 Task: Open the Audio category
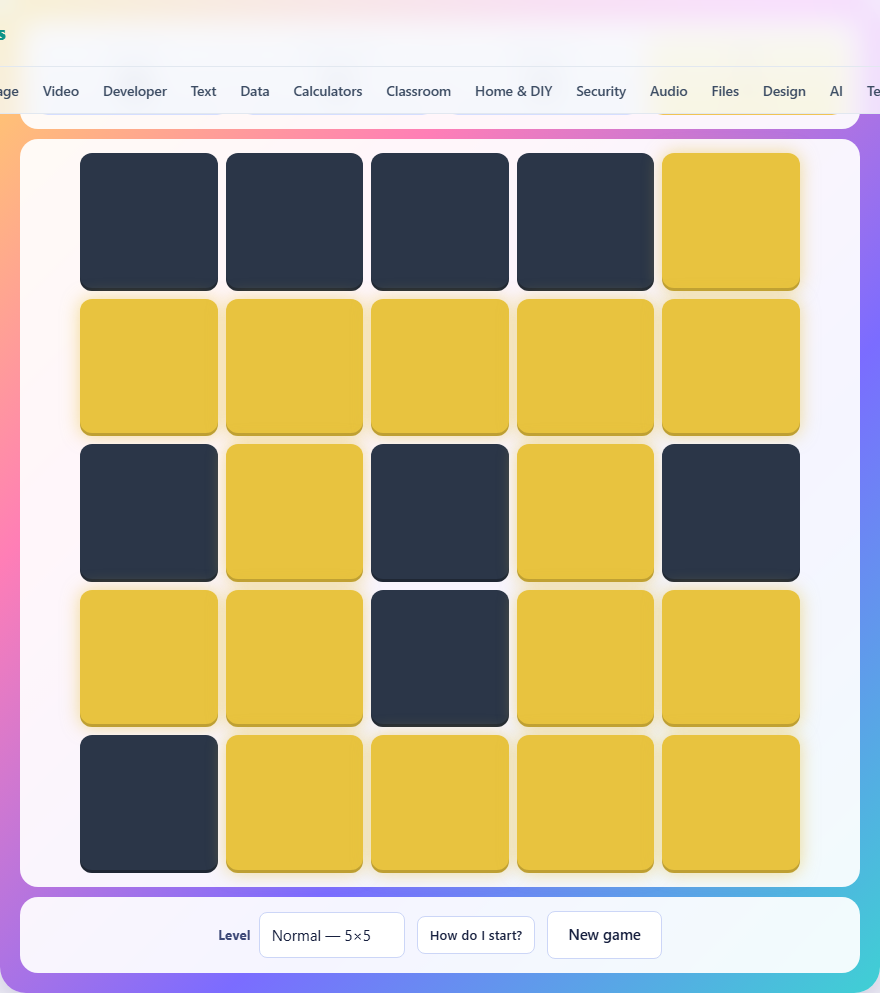pos(669,91)
